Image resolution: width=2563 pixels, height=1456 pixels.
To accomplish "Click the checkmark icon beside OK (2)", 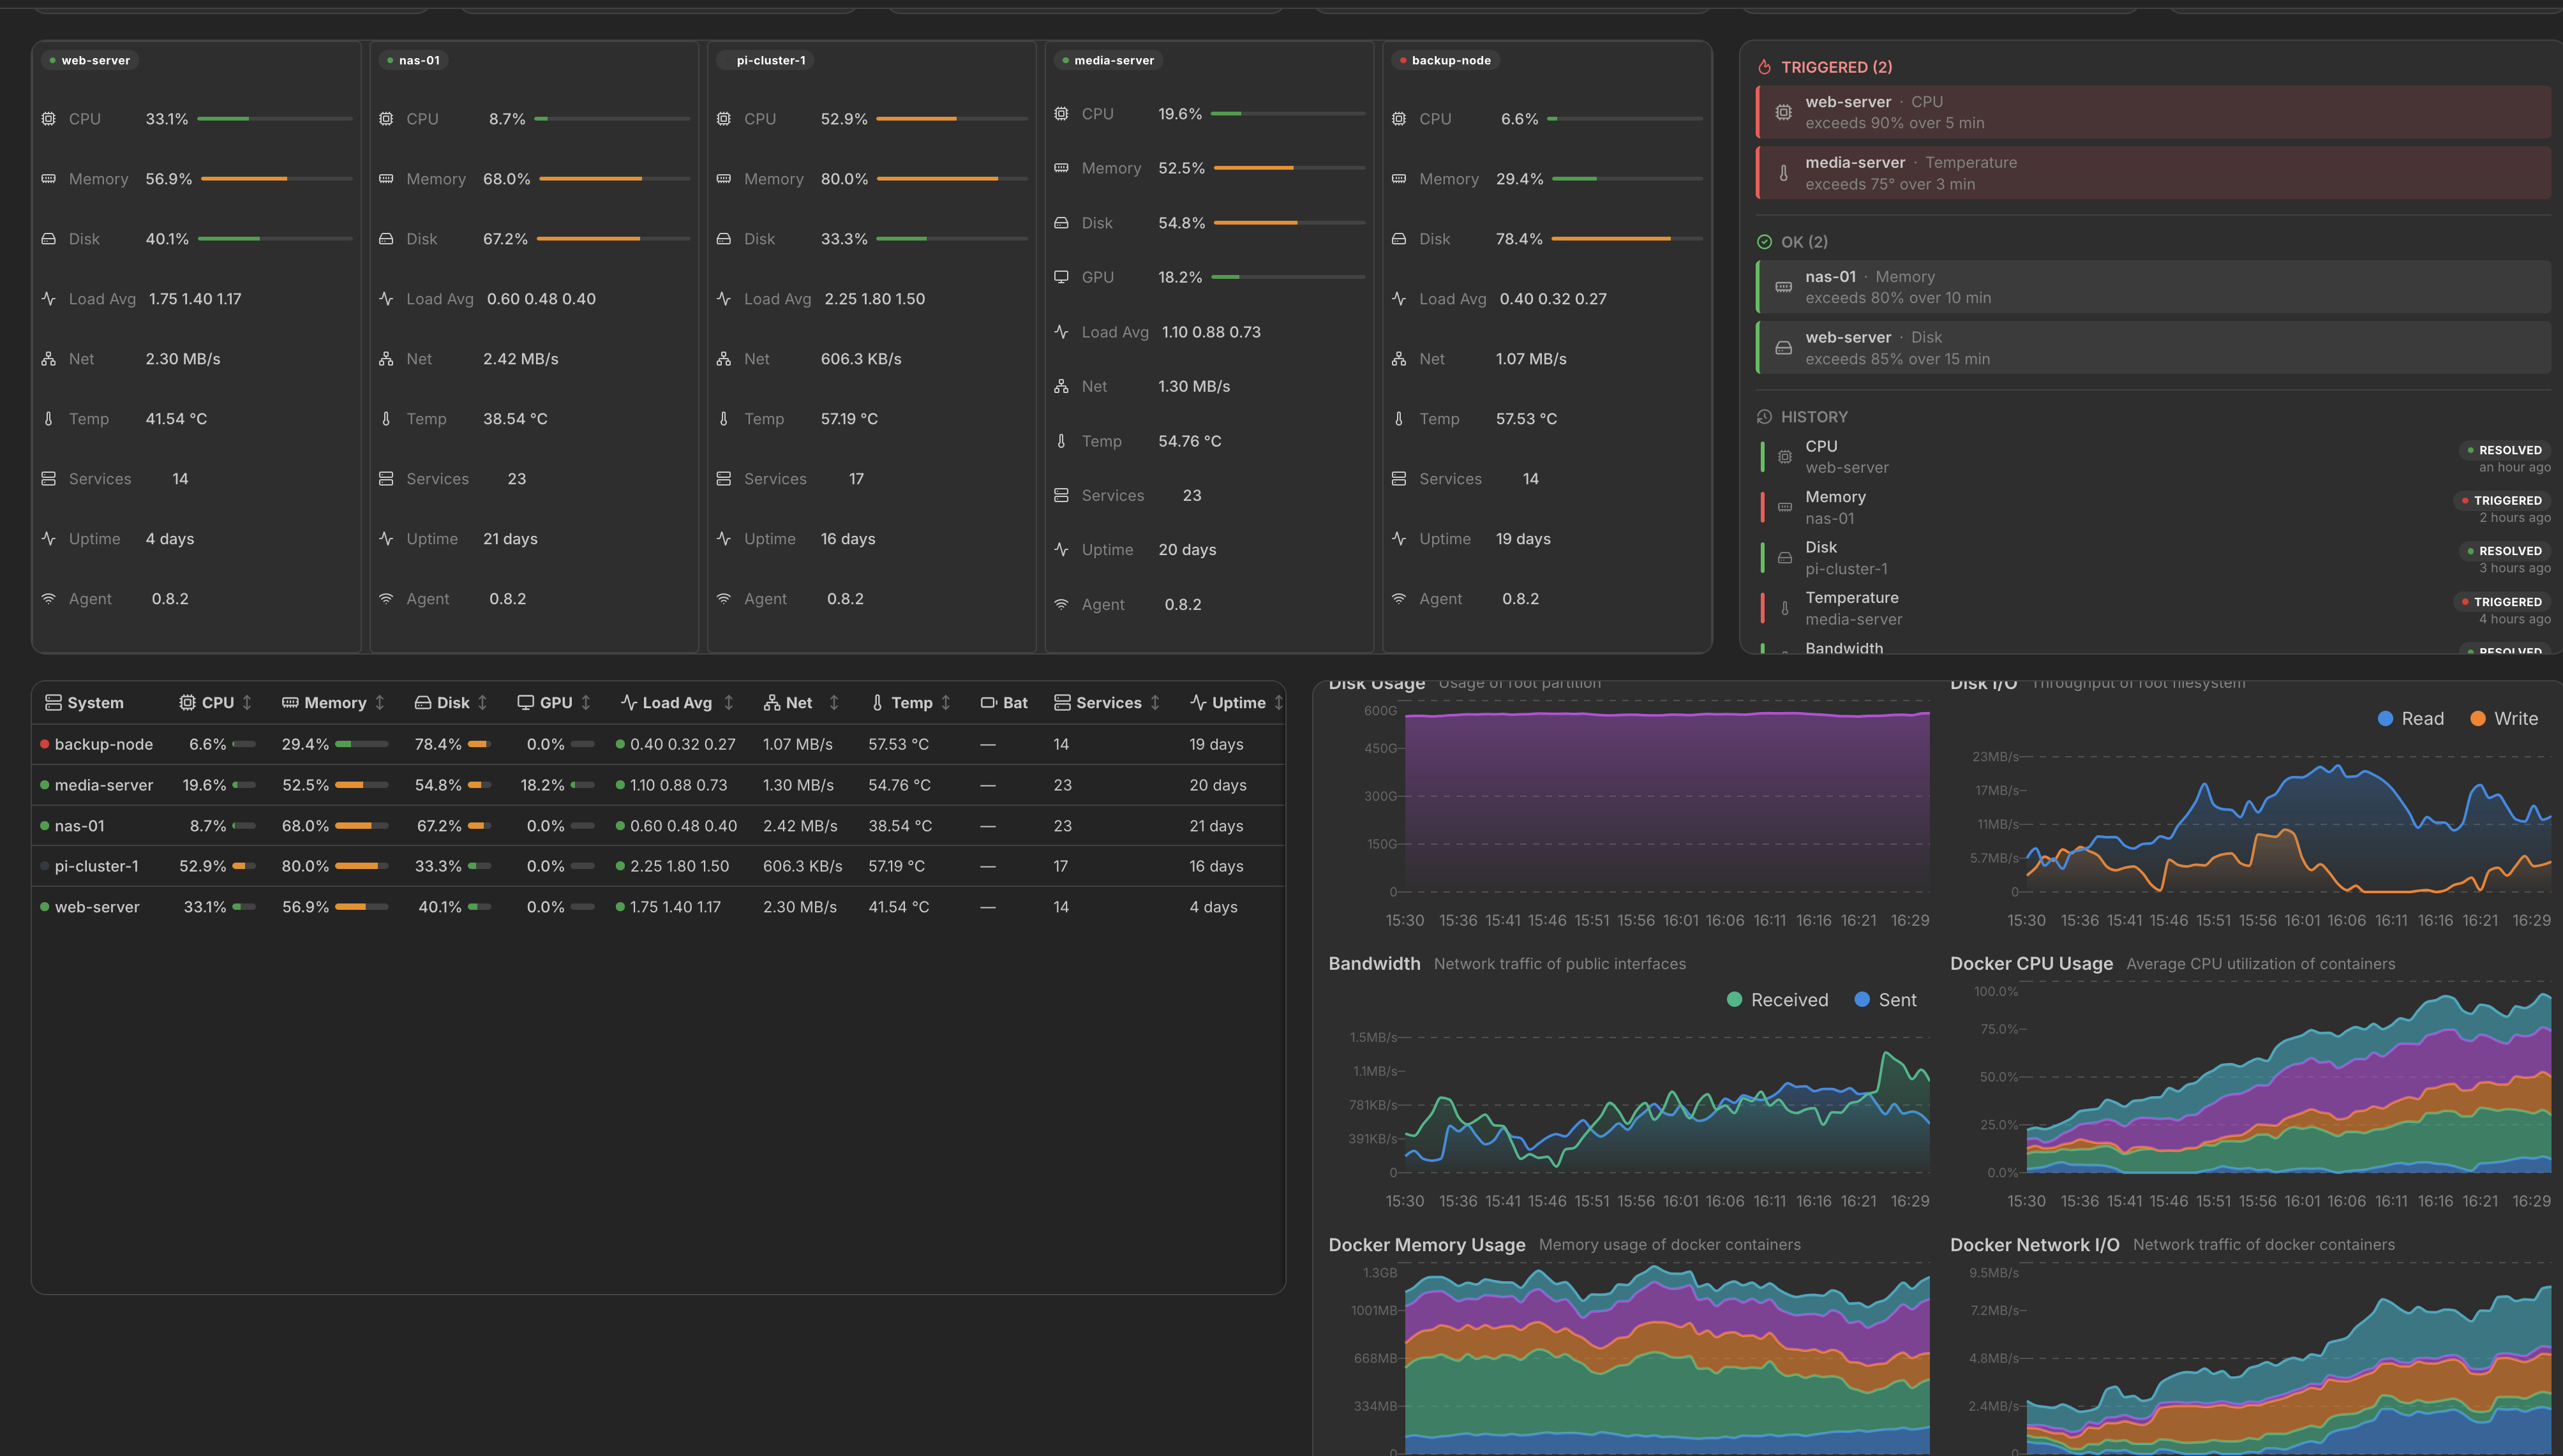I will pos(1764,242).
